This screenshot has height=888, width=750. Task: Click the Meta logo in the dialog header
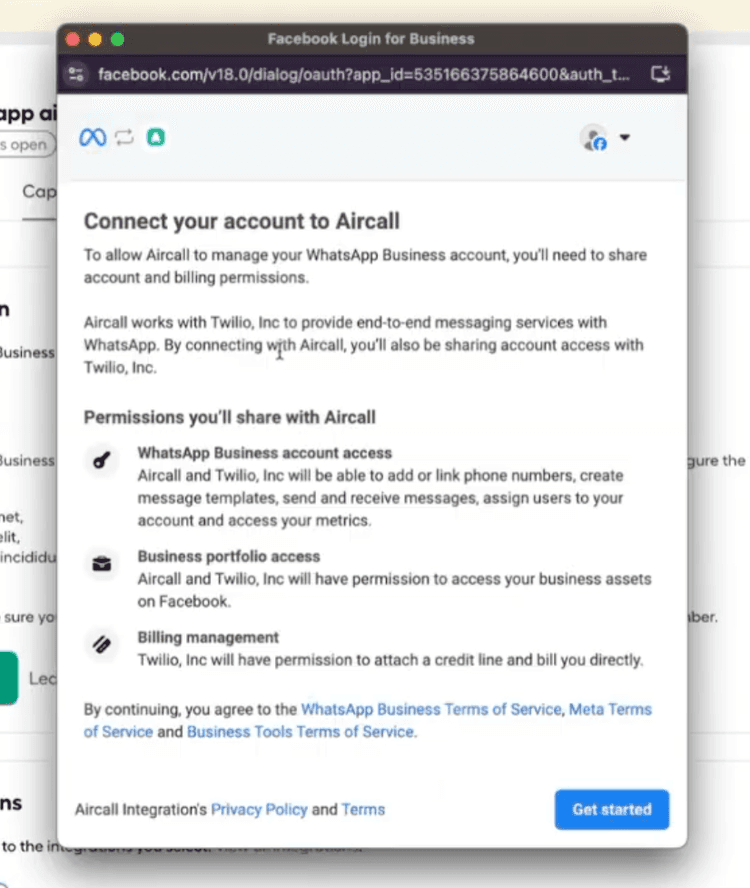91,137
